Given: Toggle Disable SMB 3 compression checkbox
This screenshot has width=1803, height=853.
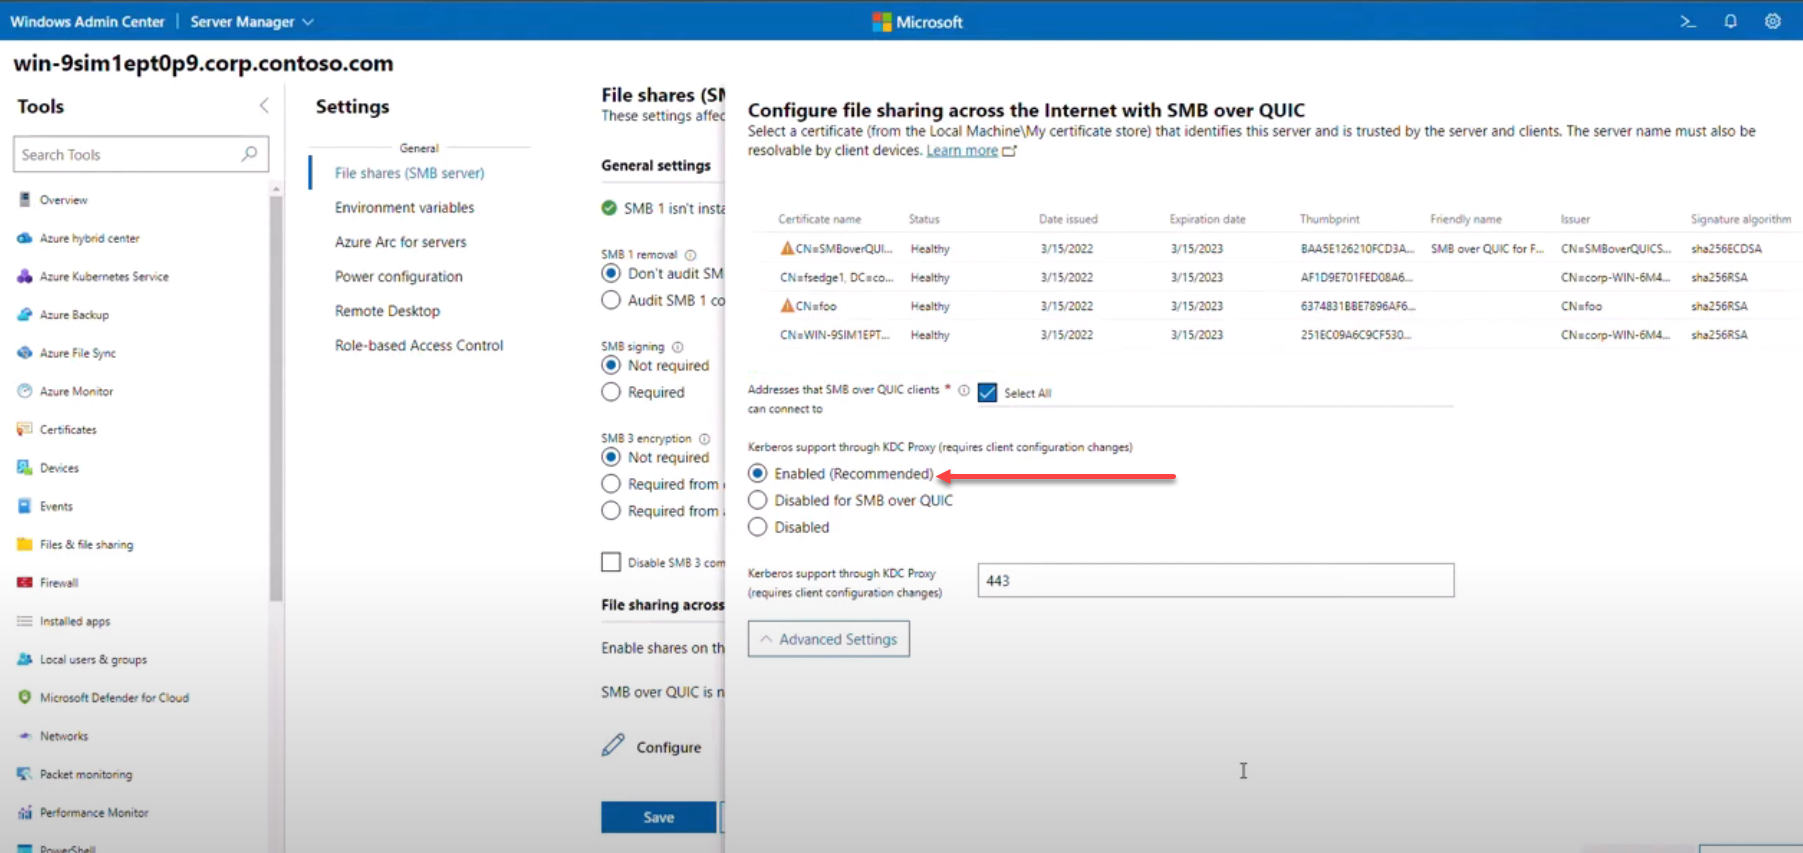Looking at the screenshot, I should coord(611,562).
